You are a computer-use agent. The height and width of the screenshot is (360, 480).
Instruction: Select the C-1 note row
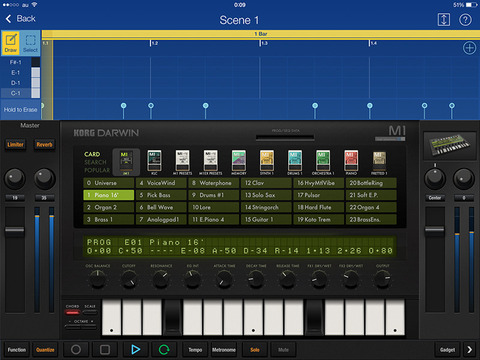tap(20, 93)
